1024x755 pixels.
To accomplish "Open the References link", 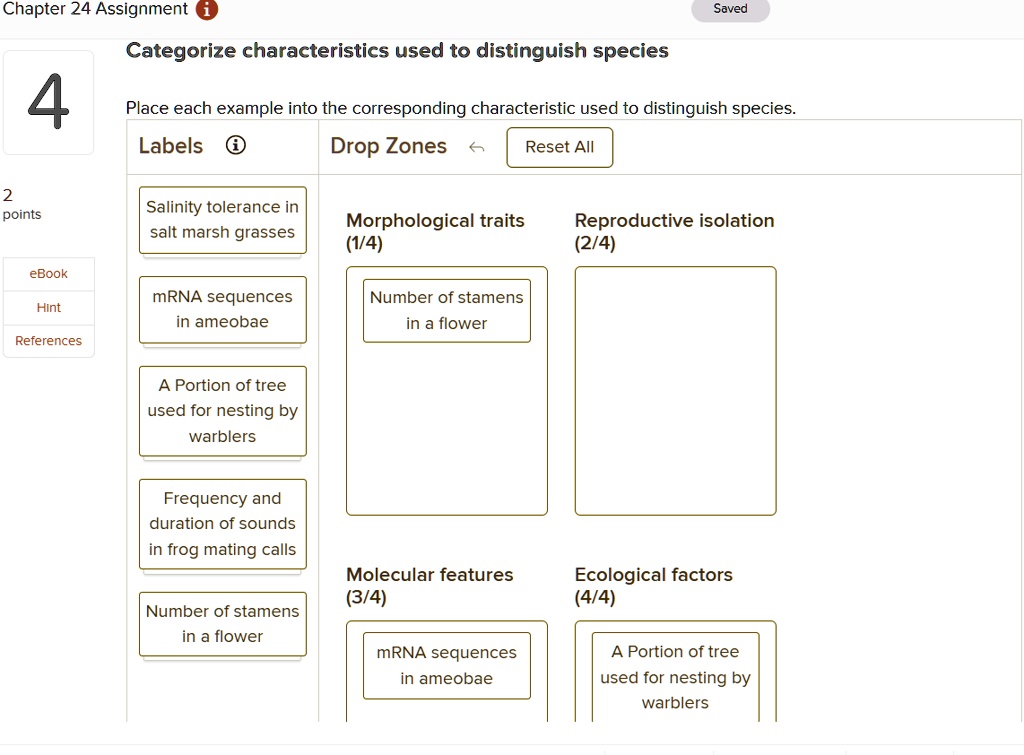I will click(x=48, y=341).
